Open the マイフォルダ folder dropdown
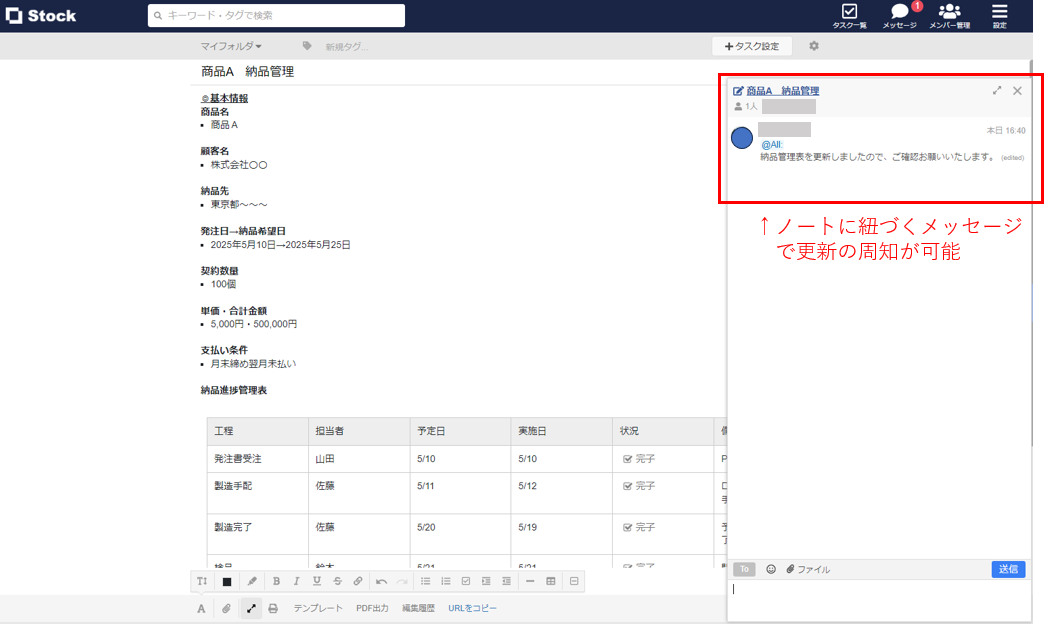The image size is (1047, 624). [231, 46]
